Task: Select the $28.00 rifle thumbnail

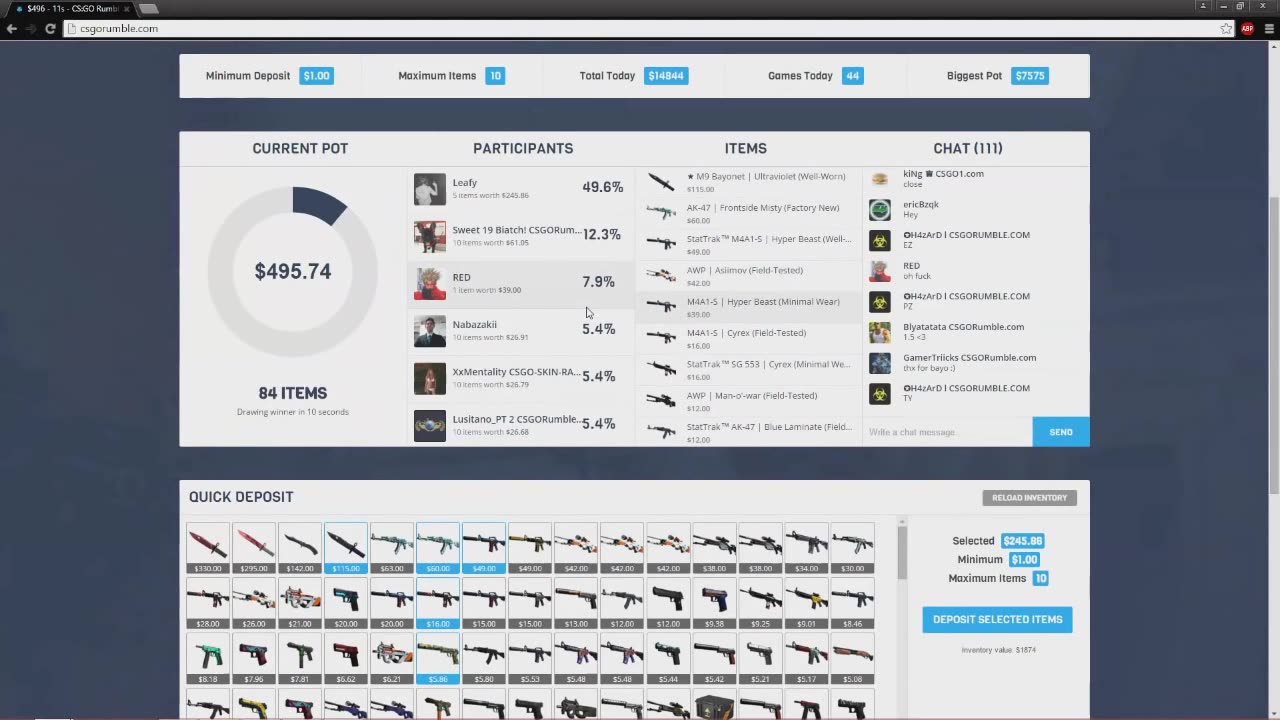Action: click(x=208, y=603)
